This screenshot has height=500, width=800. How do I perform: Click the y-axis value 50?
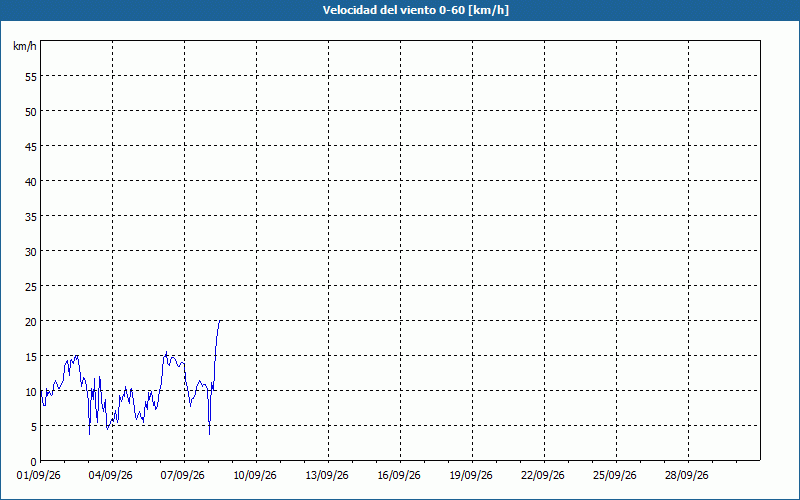pos(31,112)
